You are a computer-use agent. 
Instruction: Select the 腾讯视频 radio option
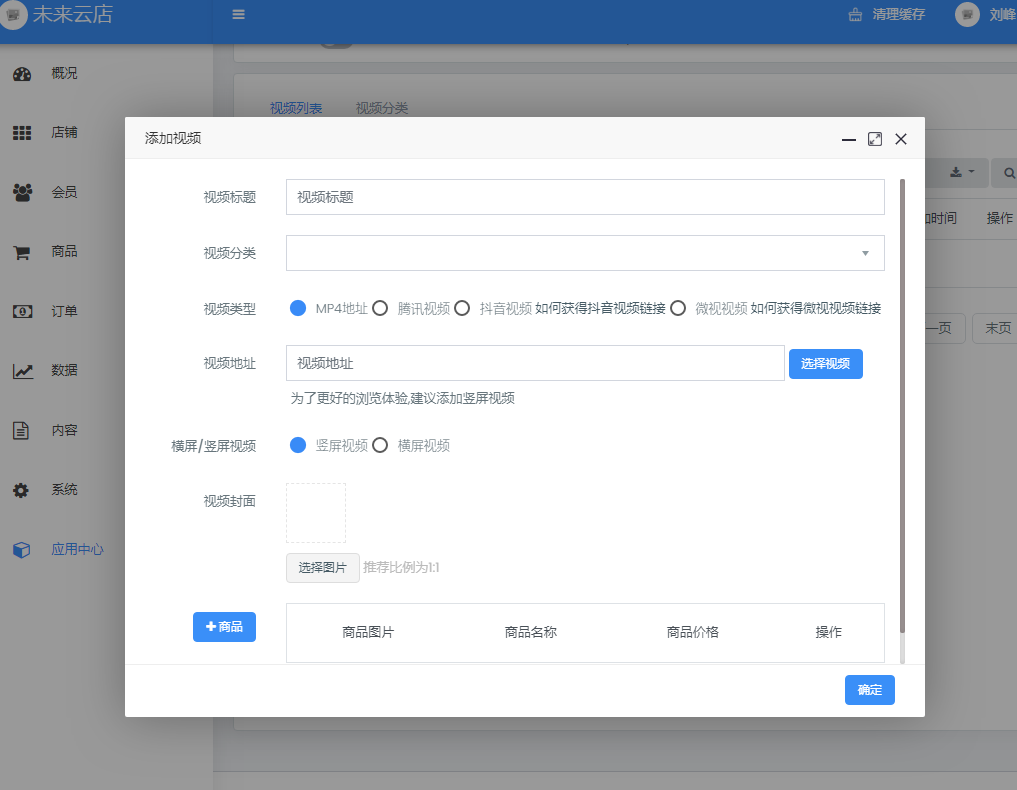[x=380, y=309]
